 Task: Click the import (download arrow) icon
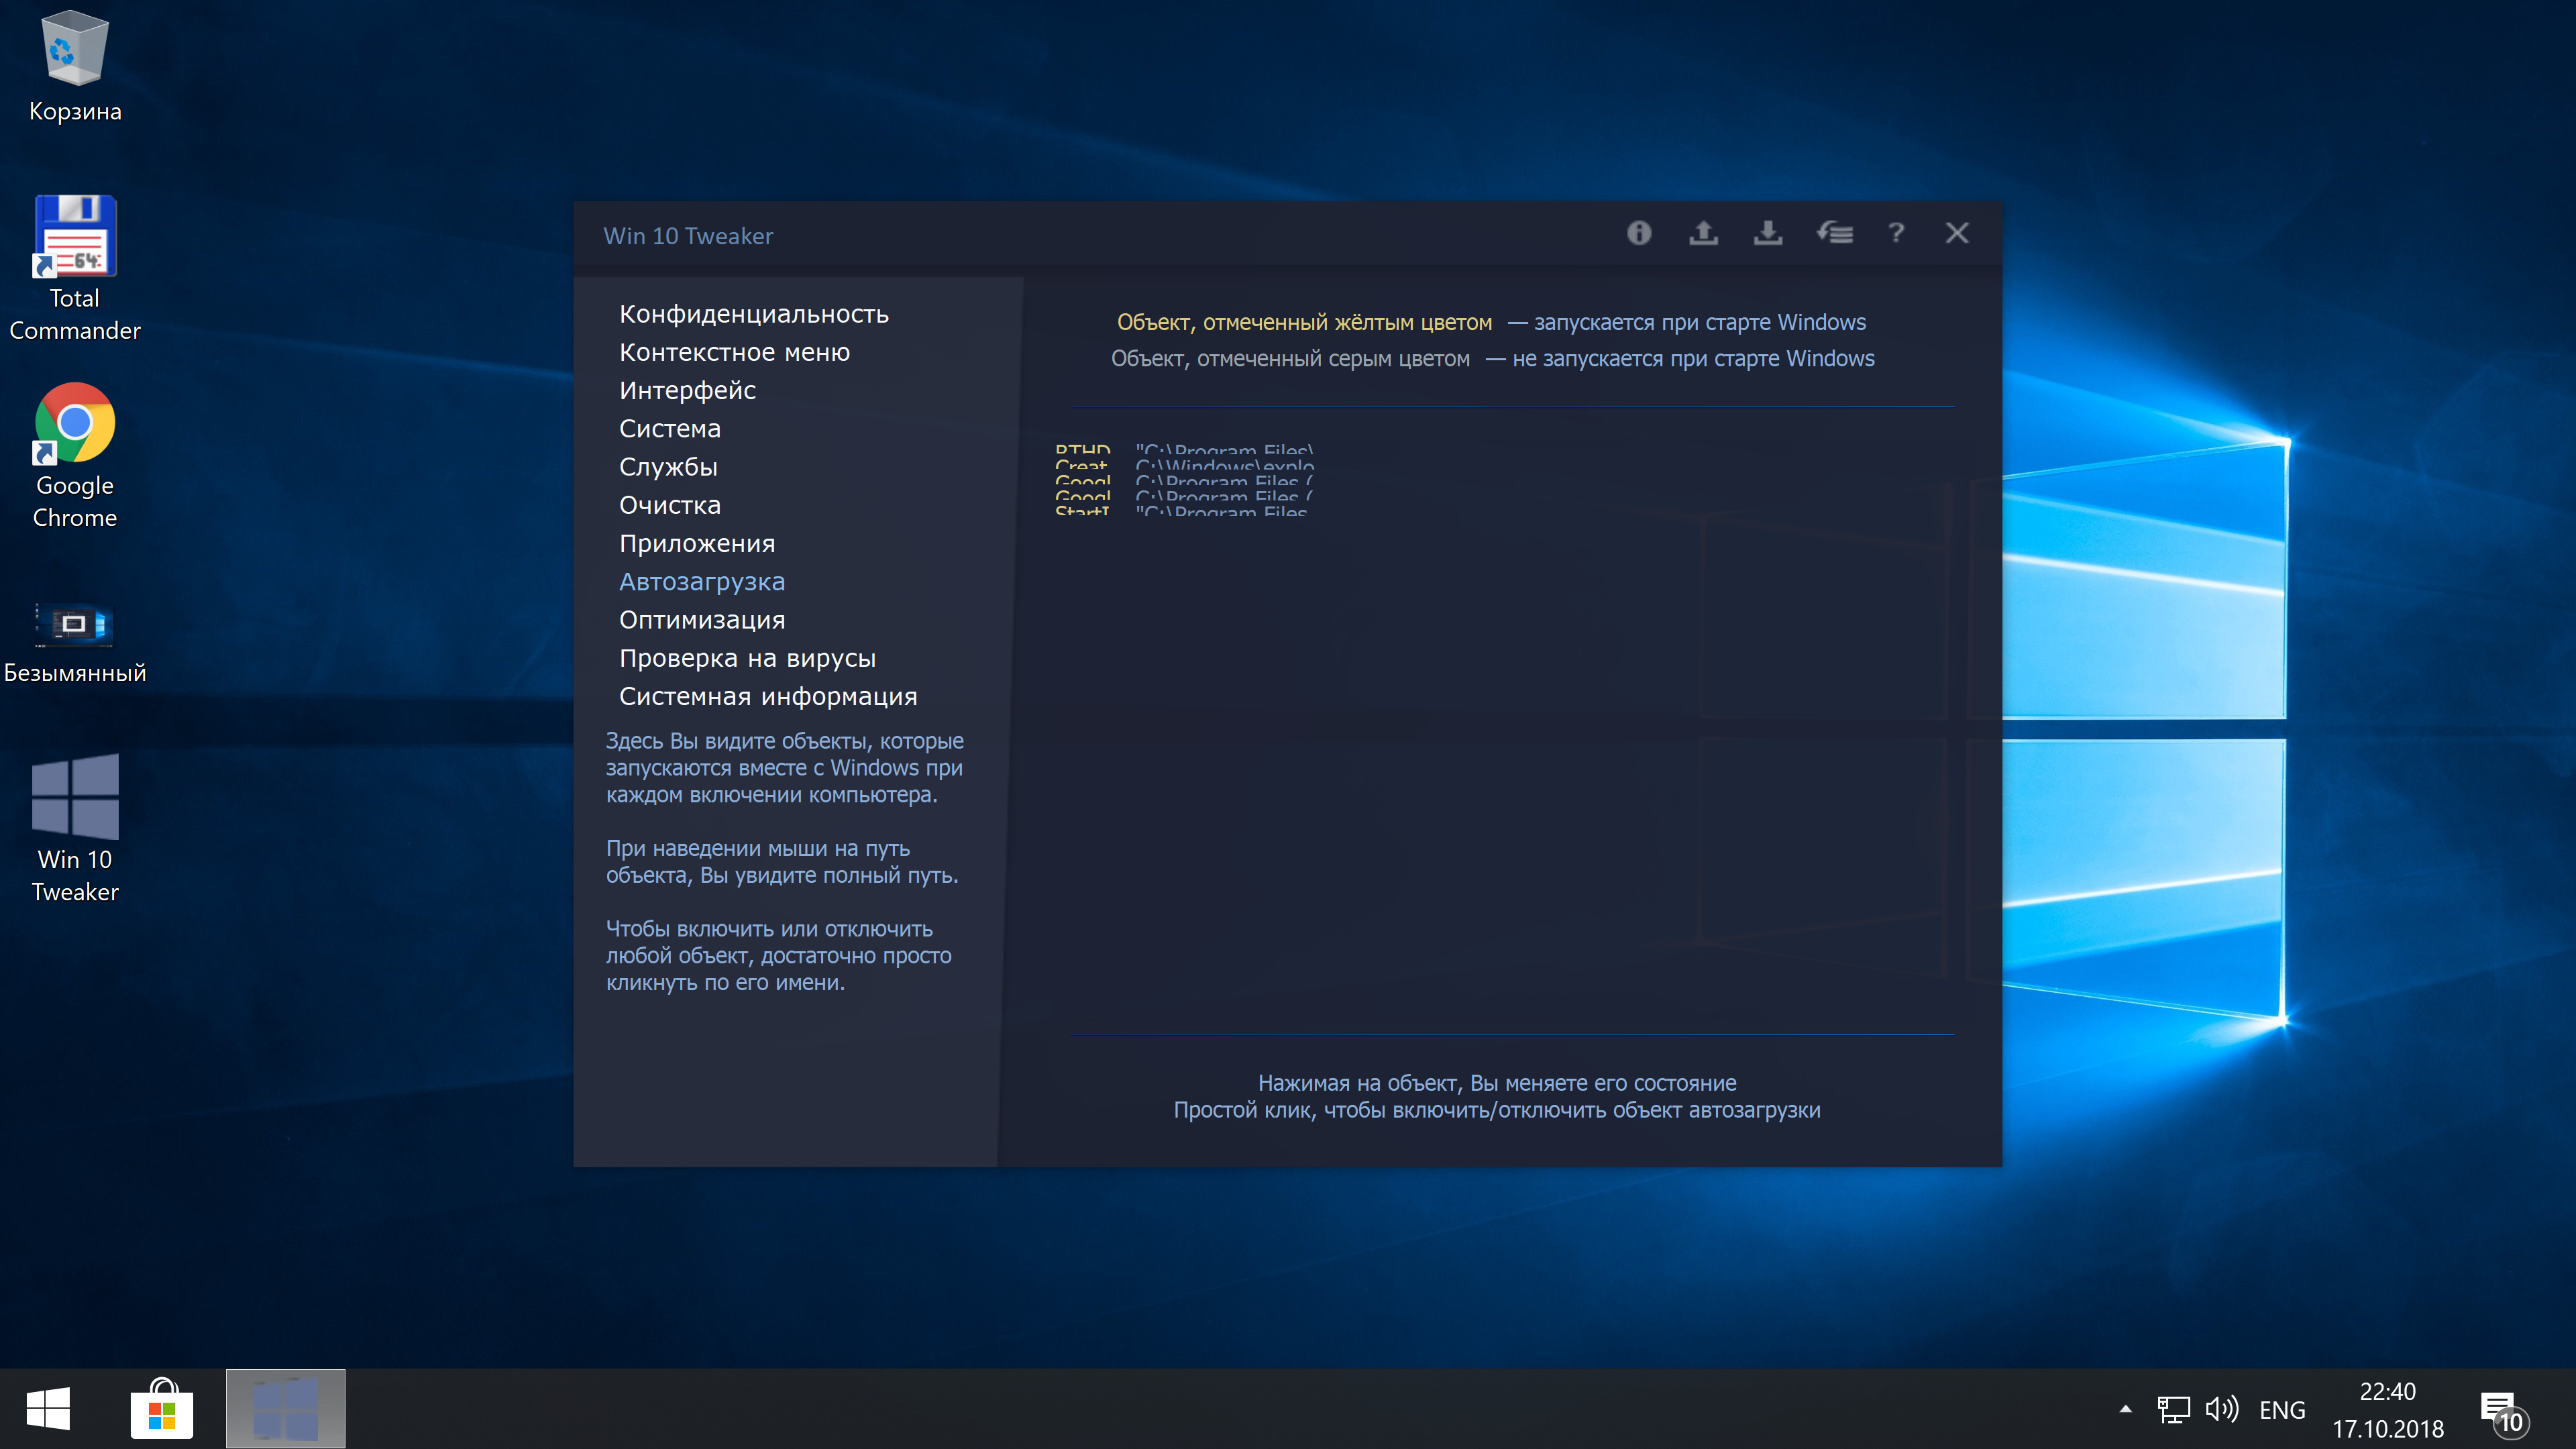1767,233
